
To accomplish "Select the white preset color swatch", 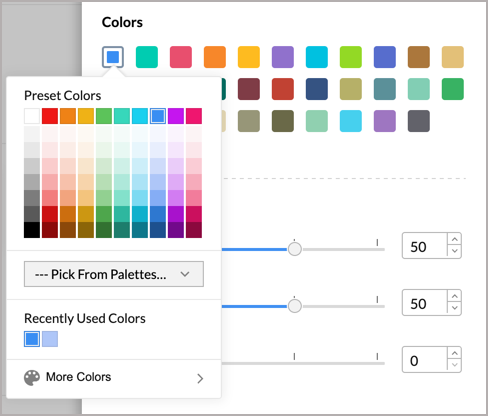I will (32, 116).
